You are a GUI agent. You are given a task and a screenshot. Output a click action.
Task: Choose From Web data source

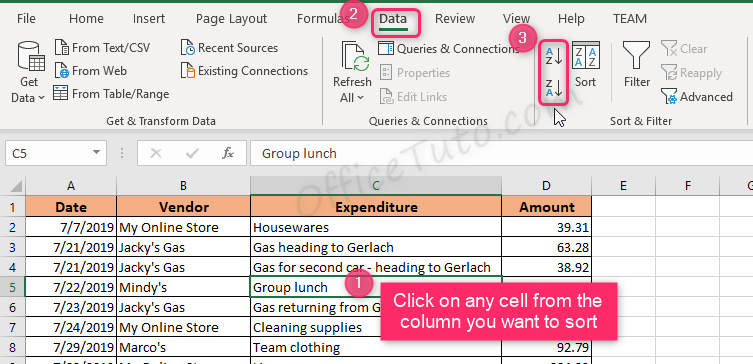coord(90,71)
